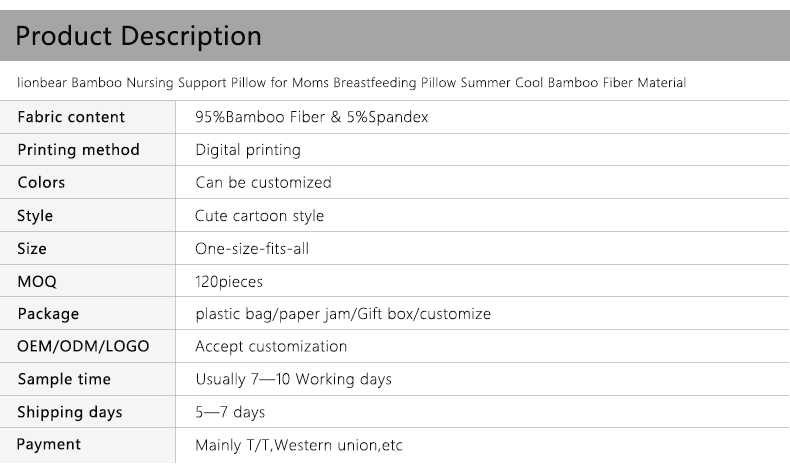This screenshot has width=790, height=470.
Task: Click the Mainly T/T, Western union payment value
Action: point(298,445)
